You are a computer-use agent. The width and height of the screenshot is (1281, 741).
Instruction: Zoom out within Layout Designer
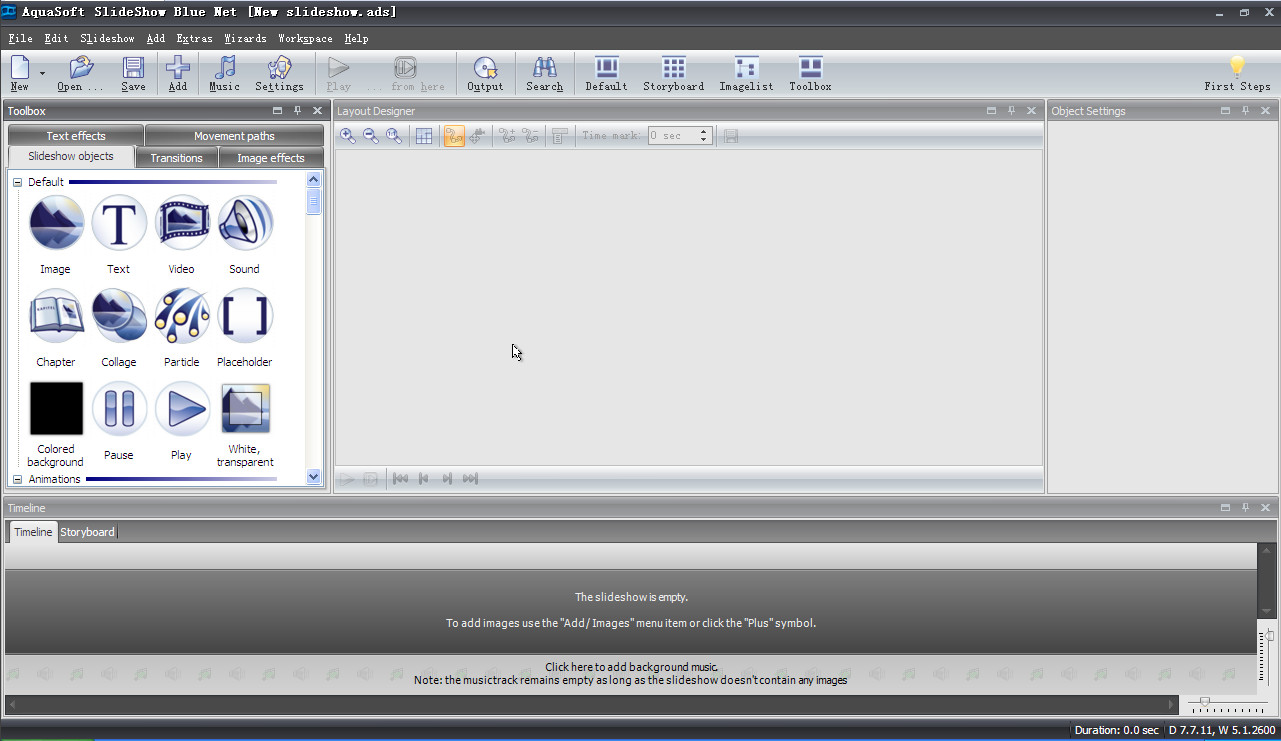click(x=371, y=136)
